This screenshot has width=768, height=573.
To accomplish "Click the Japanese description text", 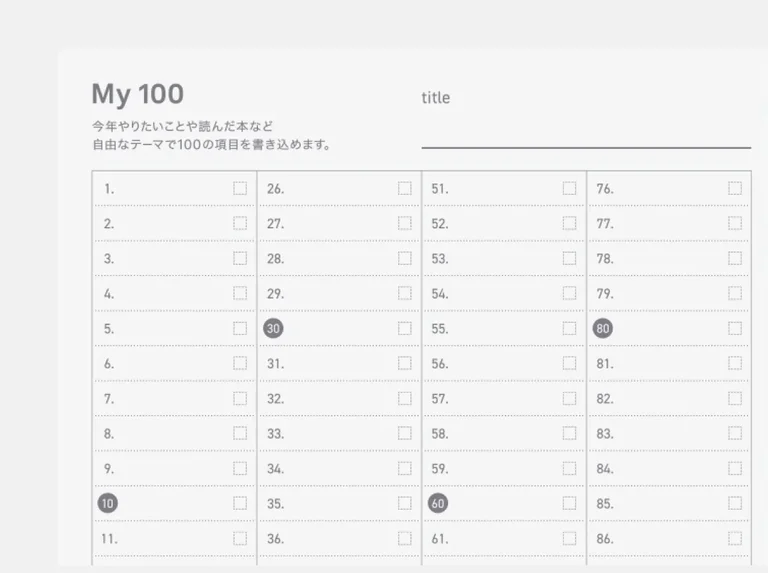I will tap(211, 135).
